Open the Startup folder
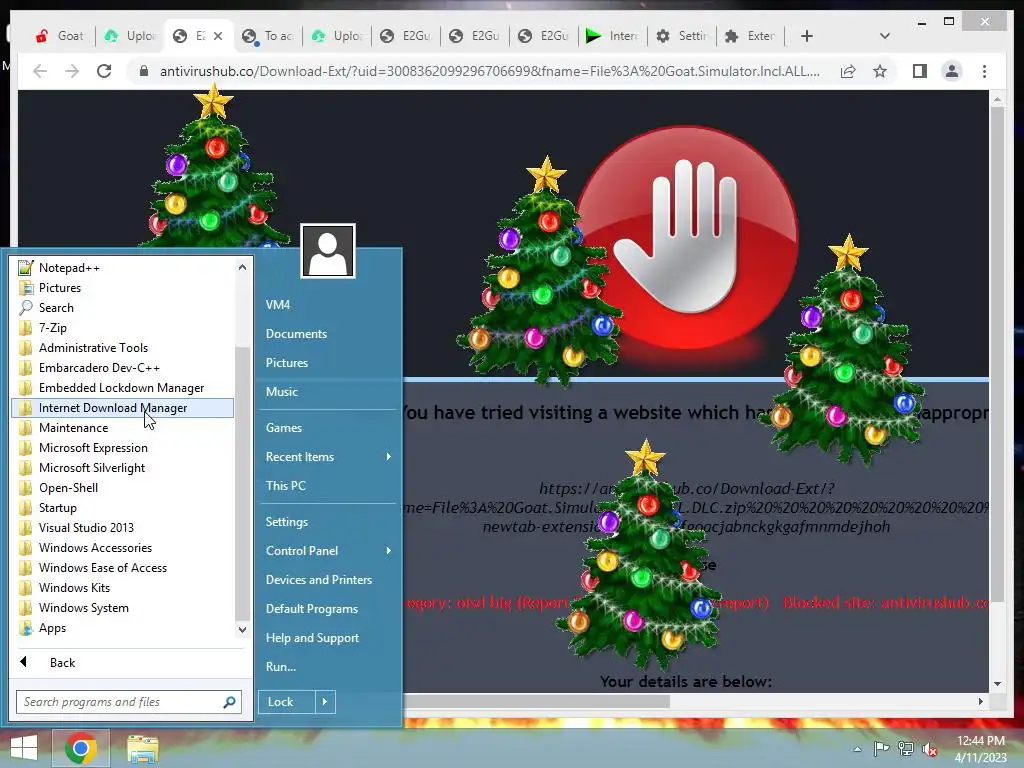Image resolution: width=1024 pixels, height=768 pixels. tap(123, 508)
